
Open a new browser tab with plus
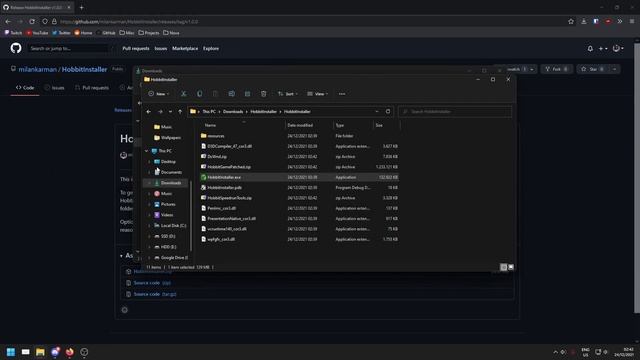tap(82, 7)
